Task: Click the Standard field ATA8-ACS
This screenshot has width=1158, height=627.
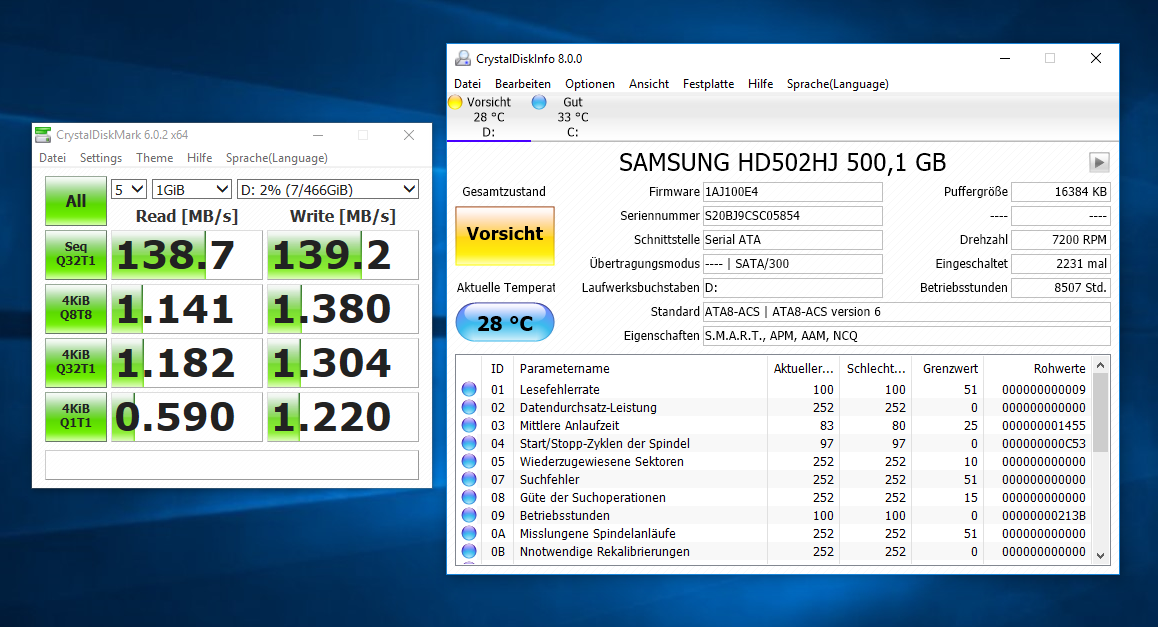Action: [x=906, y=312]
